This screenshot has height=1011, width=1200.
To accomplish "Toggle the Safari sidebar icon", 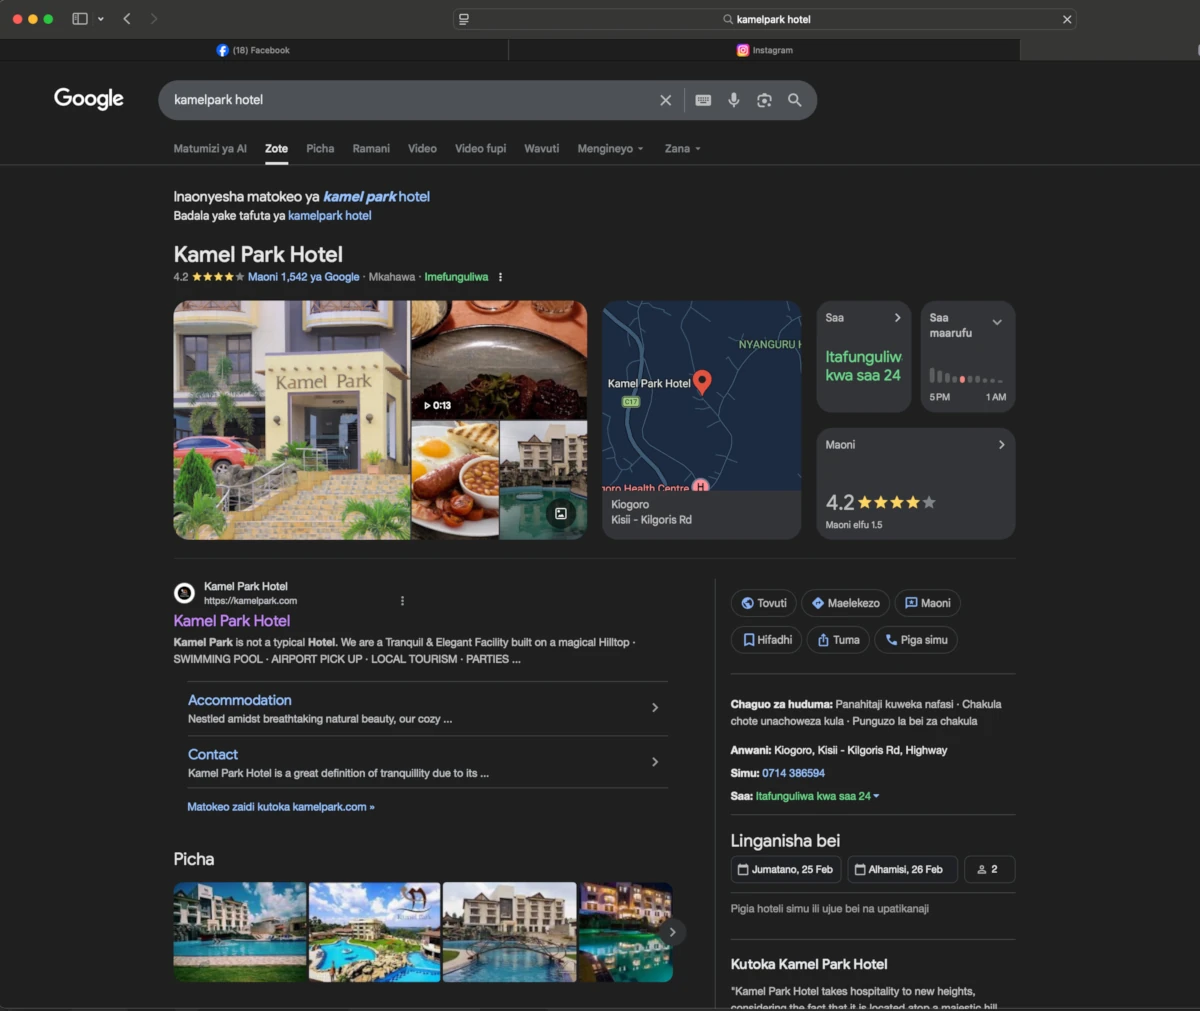I will [x=80, y=19].
